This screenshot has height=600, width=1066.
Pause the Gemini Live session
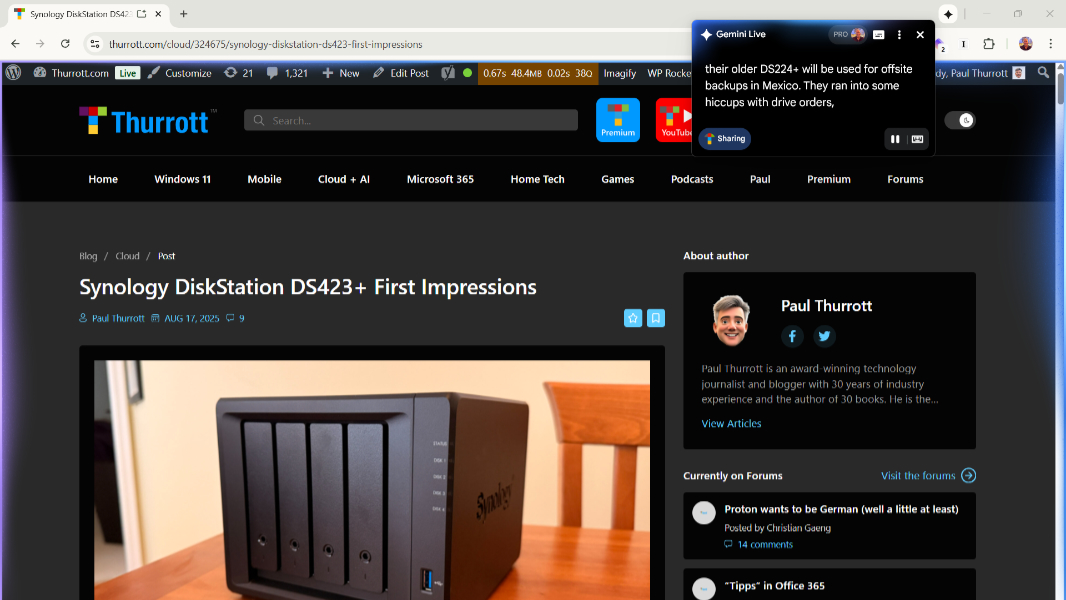(x=895, y=139)
